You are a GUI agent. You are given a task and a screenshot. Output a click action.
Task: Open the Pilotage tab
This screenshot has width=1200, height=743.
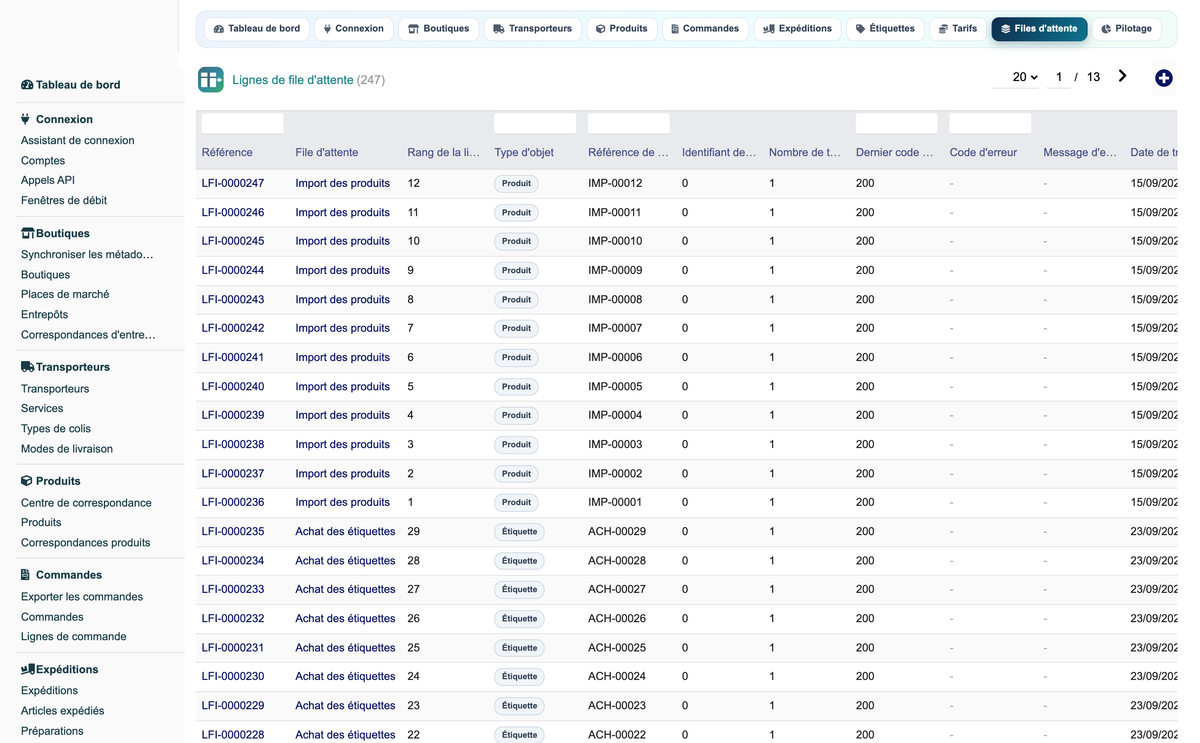[1126, 29]
